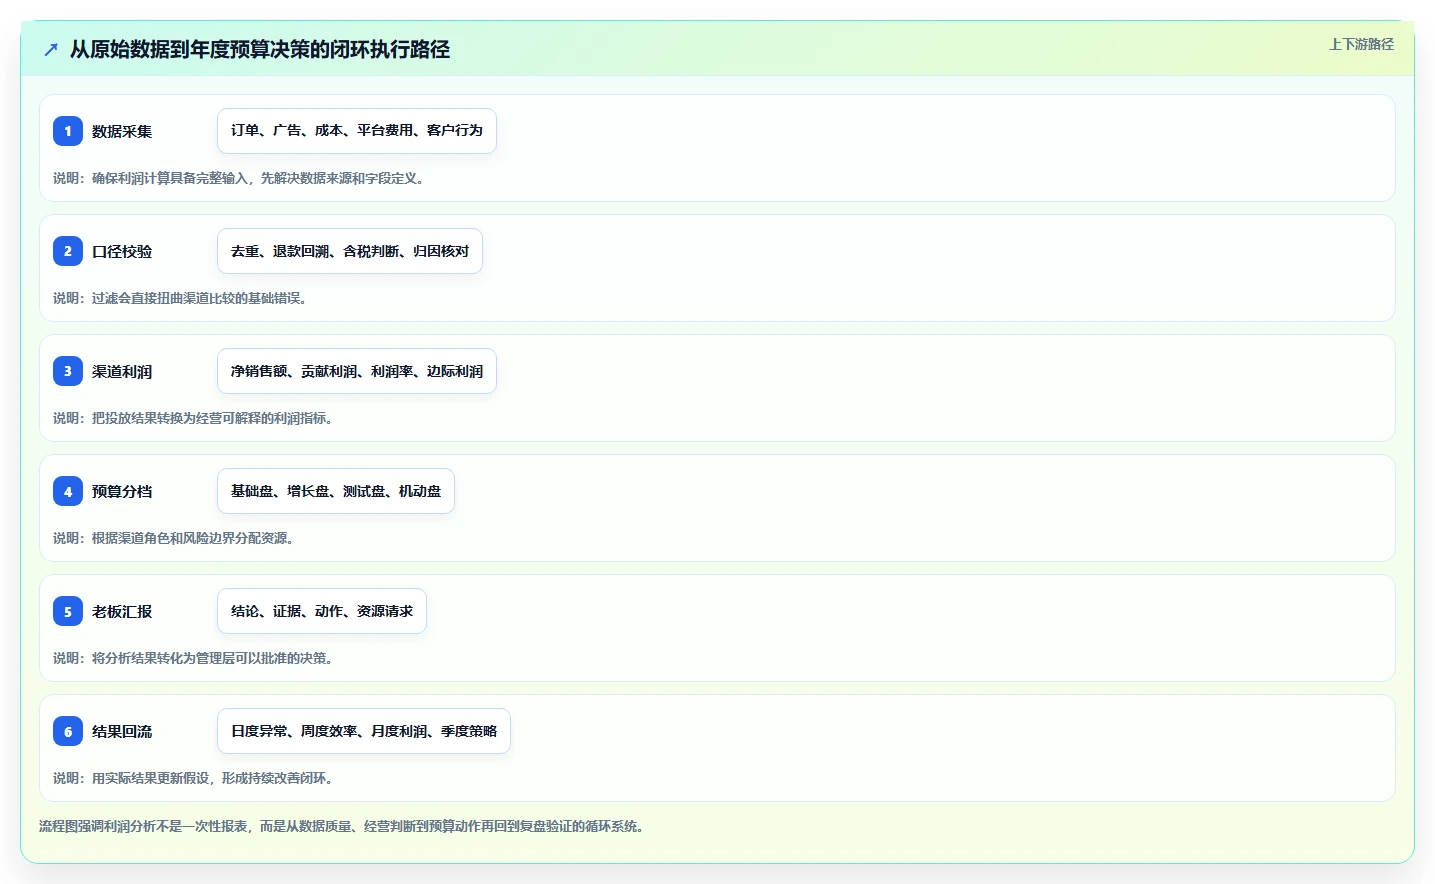Select the title 从原始数据到年度预算决策的闭环执行路径
Viewport: 1435px width, 884px height.
(260, 49)
